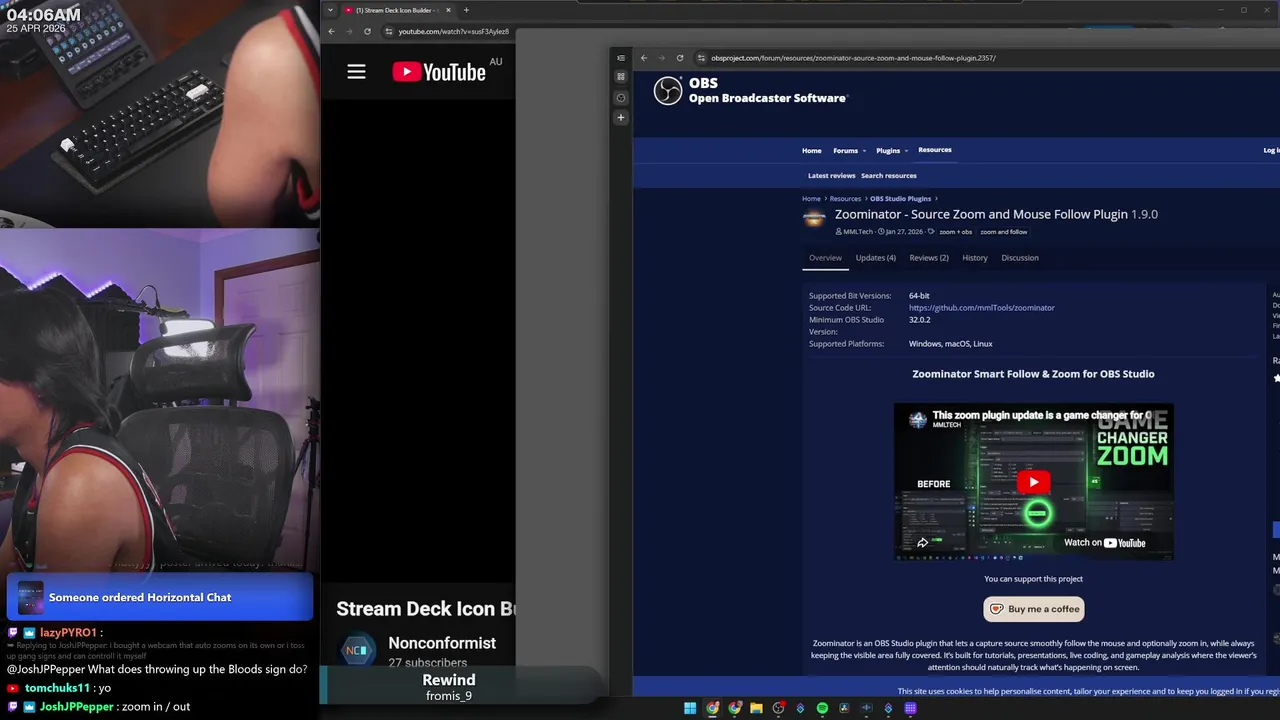
Task: Play the embedded zoom plugin YouTube video
Action: point(1034,482)
